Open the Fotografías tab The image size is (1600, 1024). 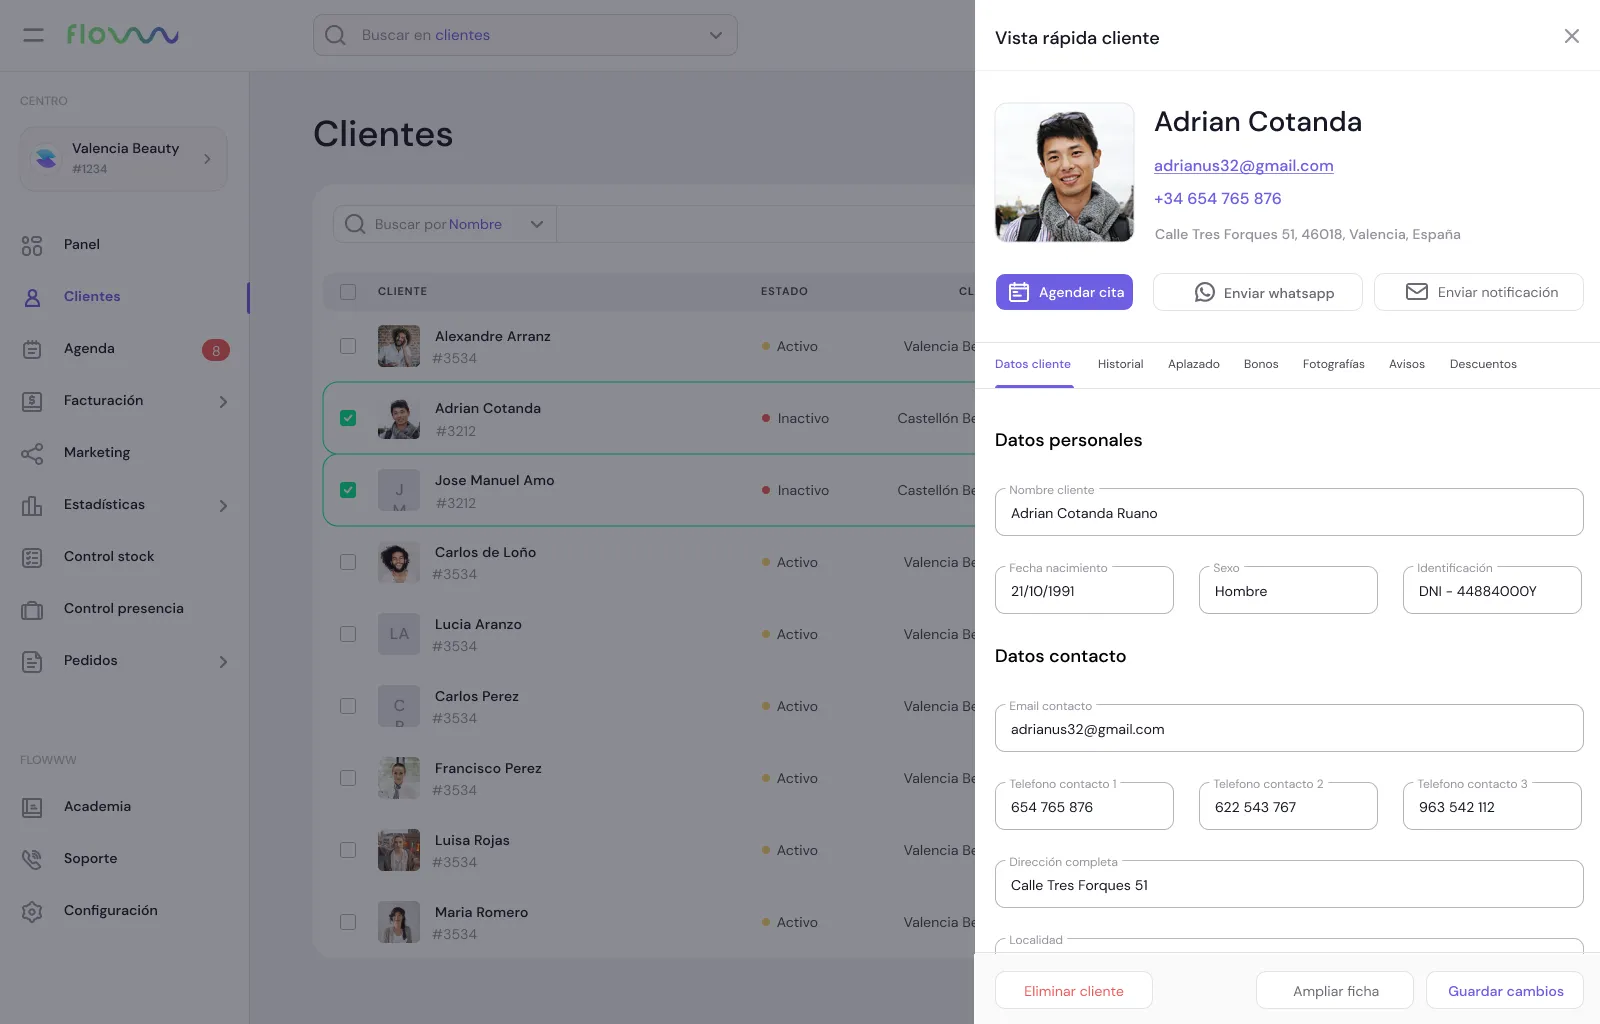tap(1333, 364)
